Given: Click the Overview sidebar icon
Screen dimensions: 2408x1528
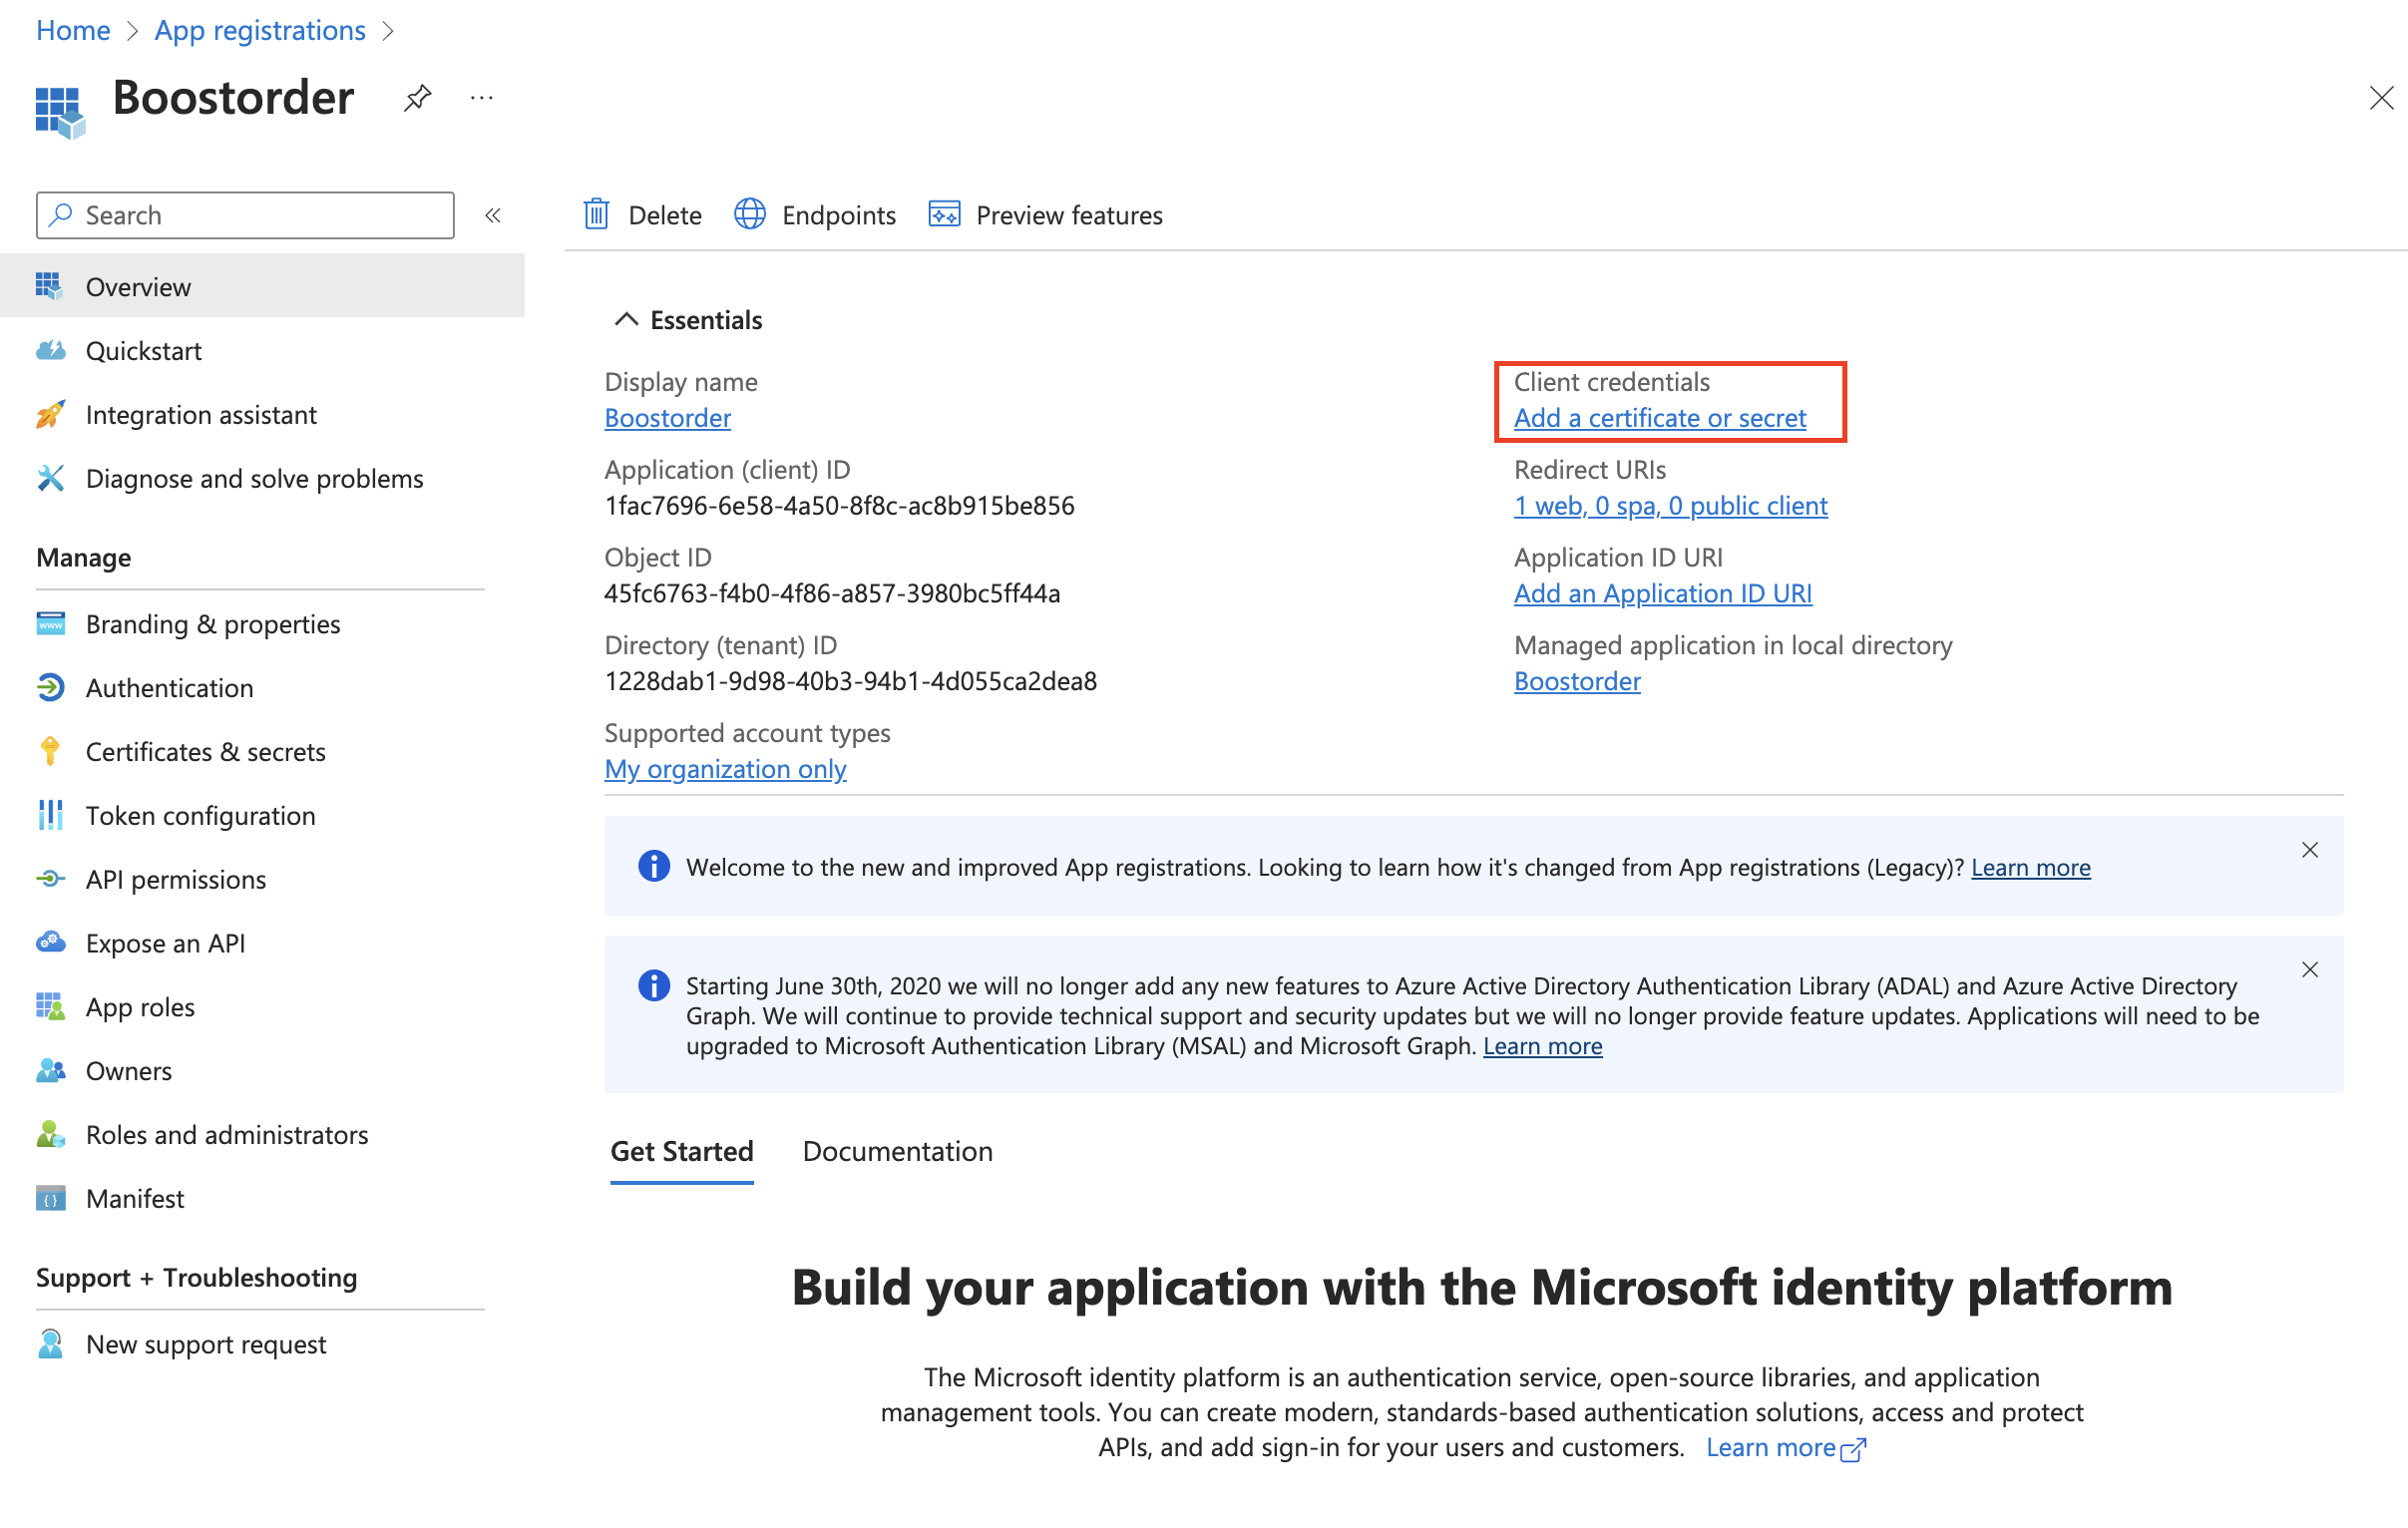Looking at the screenshot, I should 49,286.
